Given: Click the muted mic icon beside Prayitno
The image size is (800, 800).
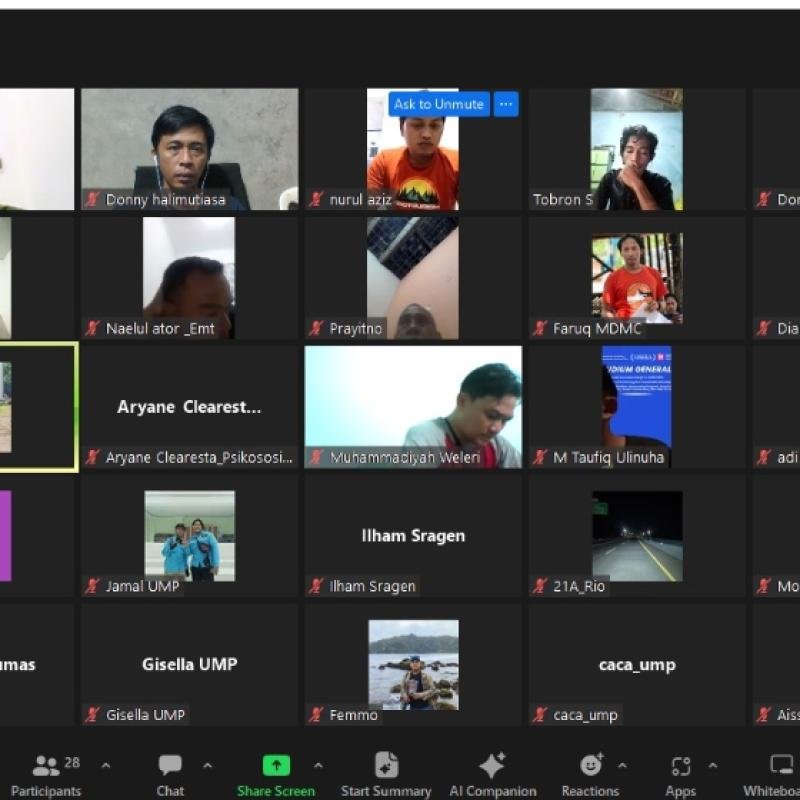Looking at the screenshot, I should pyautogui.click(x=317, y=328).
